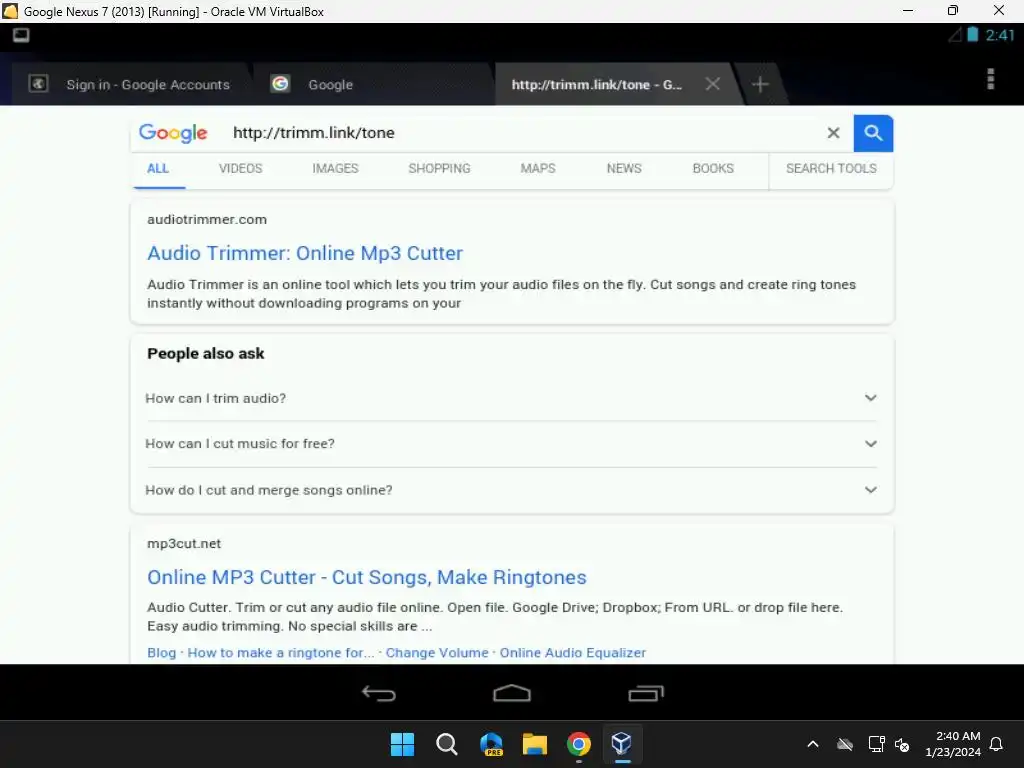The height and width of the screenshot is (768, 1024).
Task: Click the Sign in tab favicon
Action: (39, 84)
